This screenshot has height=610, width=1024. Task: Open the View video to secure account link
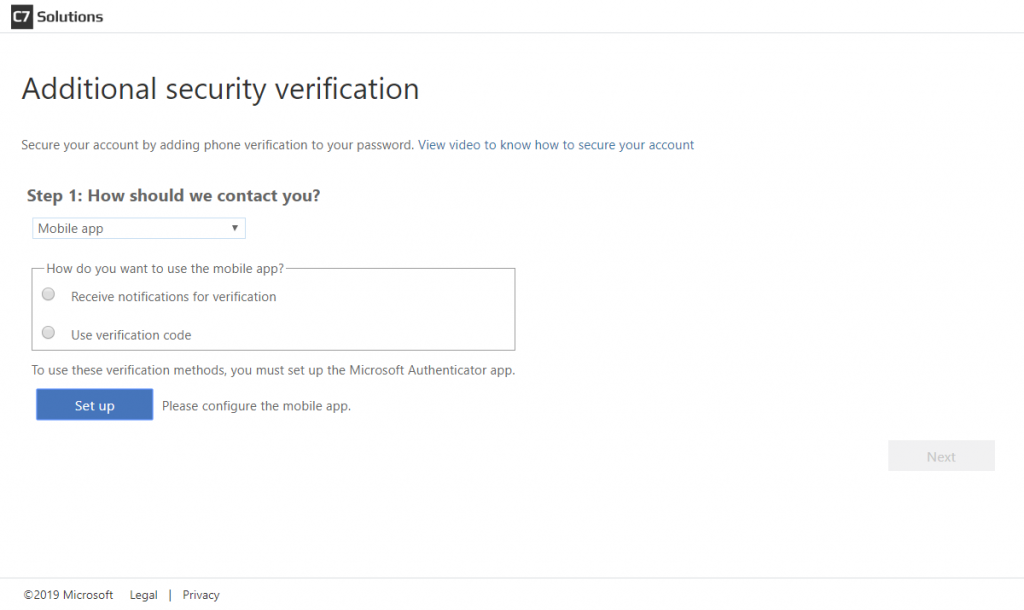[556, 145]
